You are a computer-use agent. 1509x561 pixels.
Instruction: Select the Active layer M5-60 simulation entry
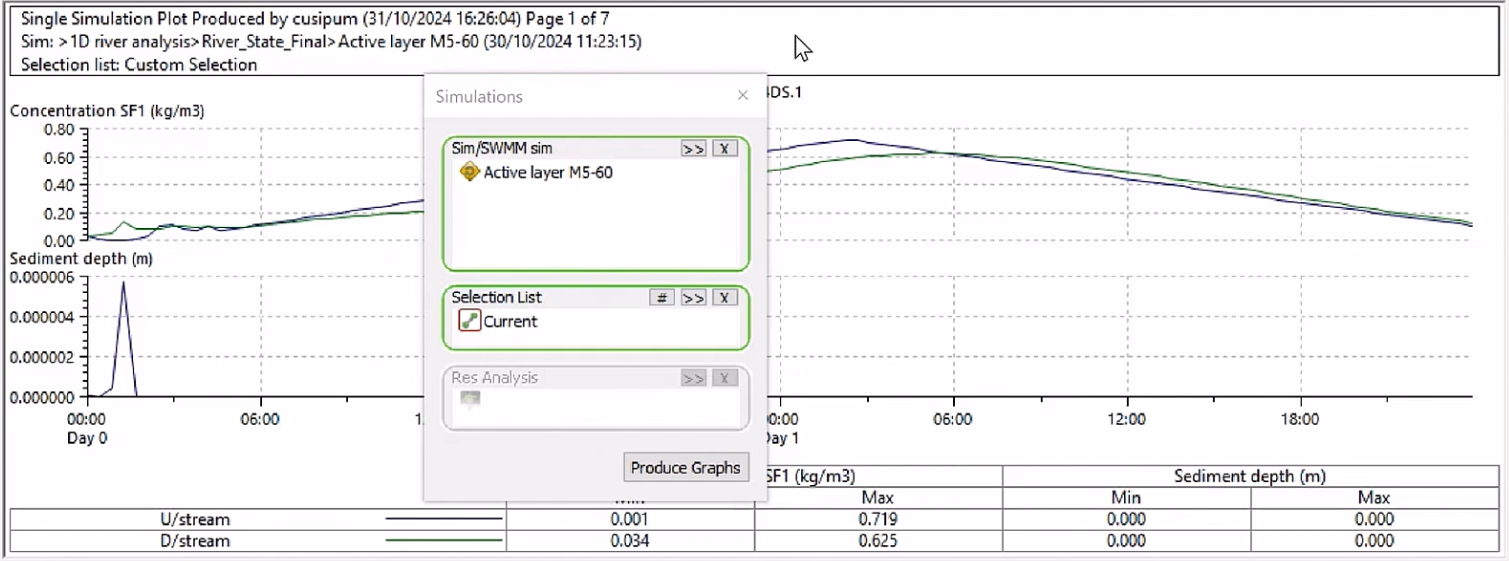click(548, 172)
